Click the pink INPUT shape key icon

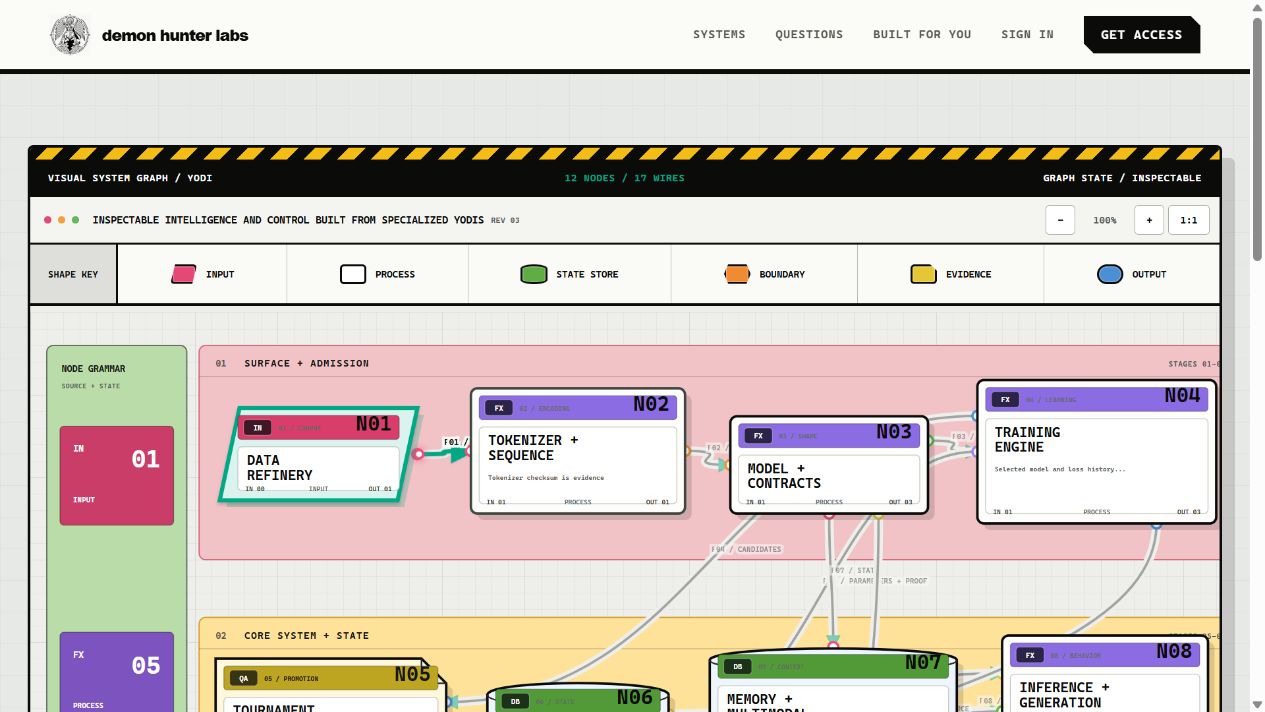pos(184,274)
